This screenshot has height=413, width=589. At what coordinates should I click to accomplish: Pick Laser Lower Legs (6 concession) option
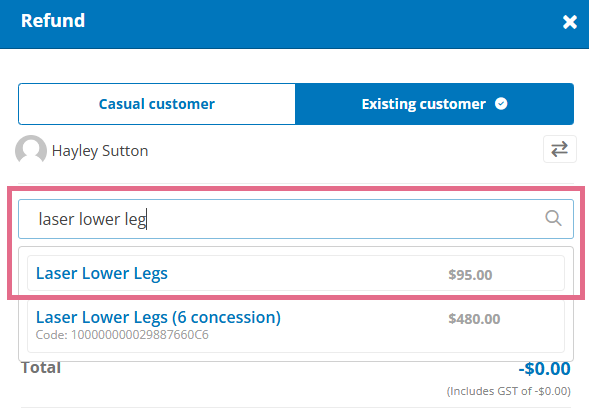[296, 325]
